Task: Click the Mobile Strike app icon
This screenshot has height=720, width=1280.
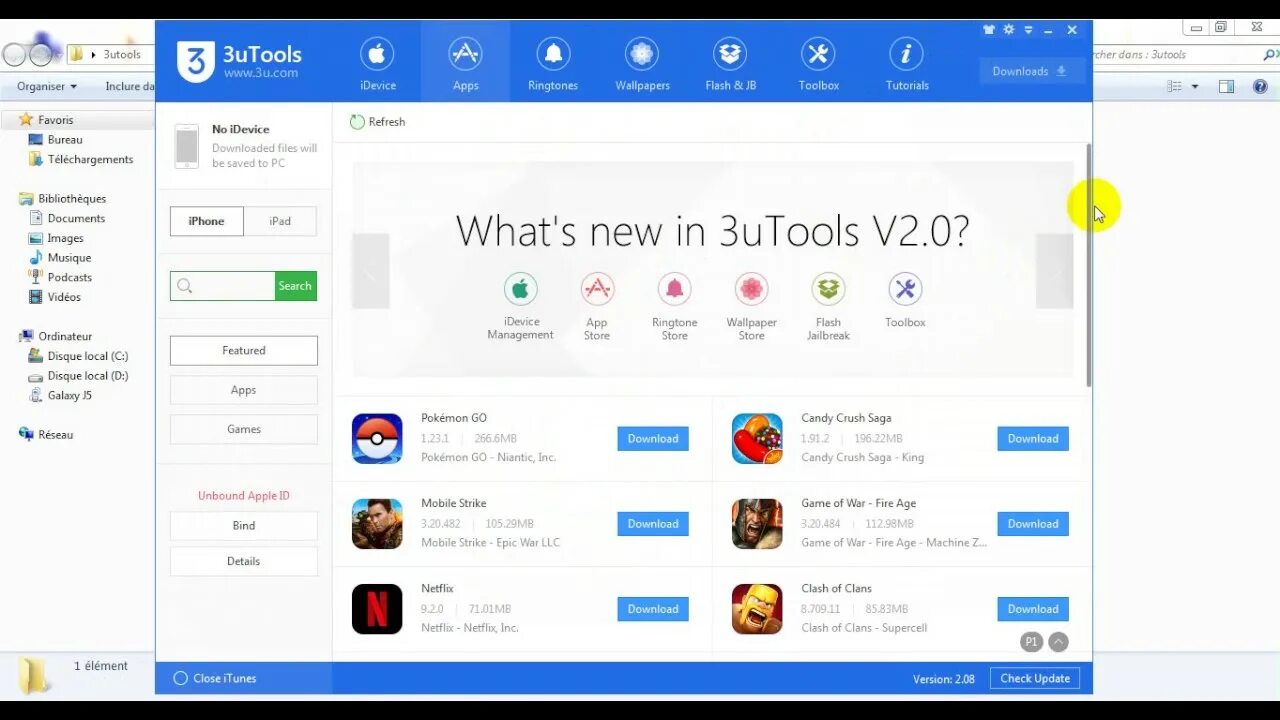Action: tap(377, 524)
